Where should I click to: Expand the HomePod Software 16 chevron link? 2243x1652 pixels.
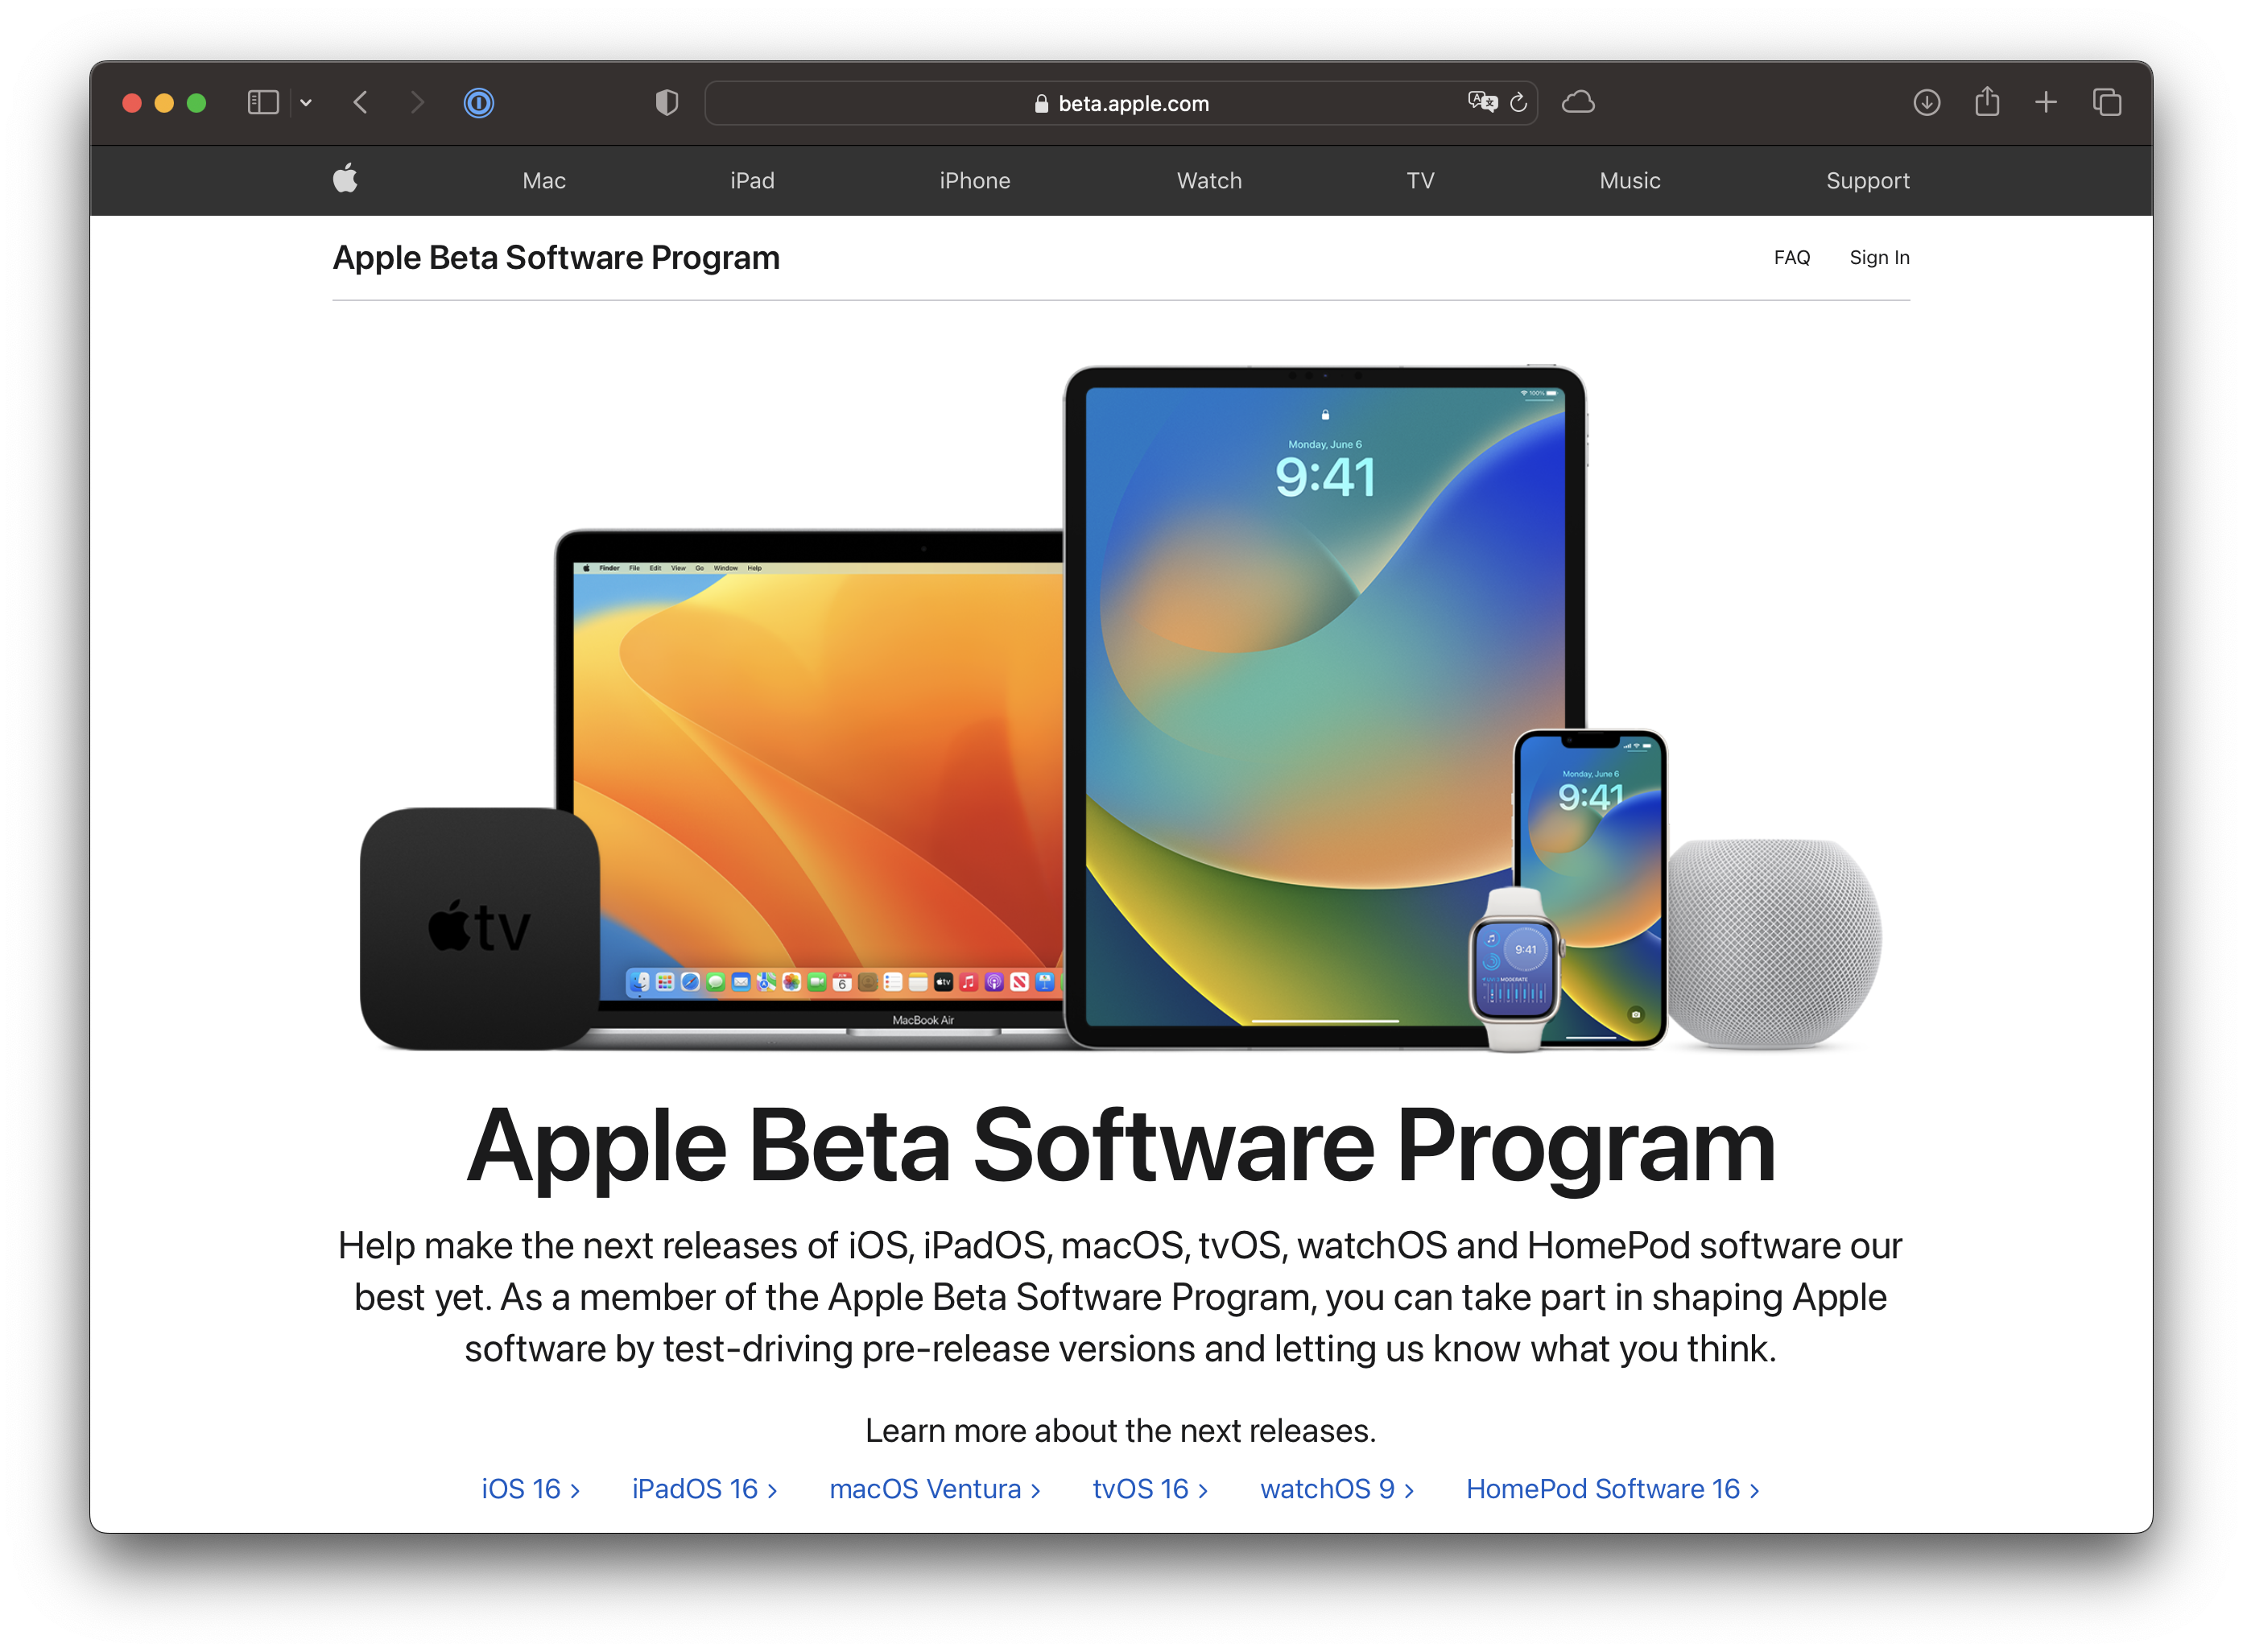1756,1489
